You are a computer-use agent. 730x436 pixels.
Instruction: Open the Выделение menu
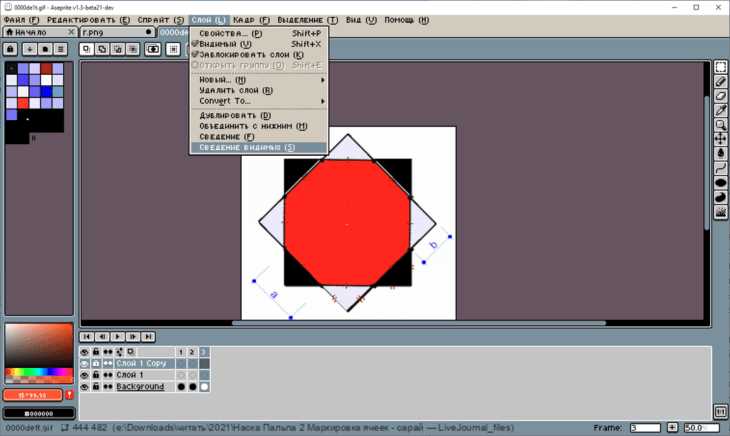(307, 20)
